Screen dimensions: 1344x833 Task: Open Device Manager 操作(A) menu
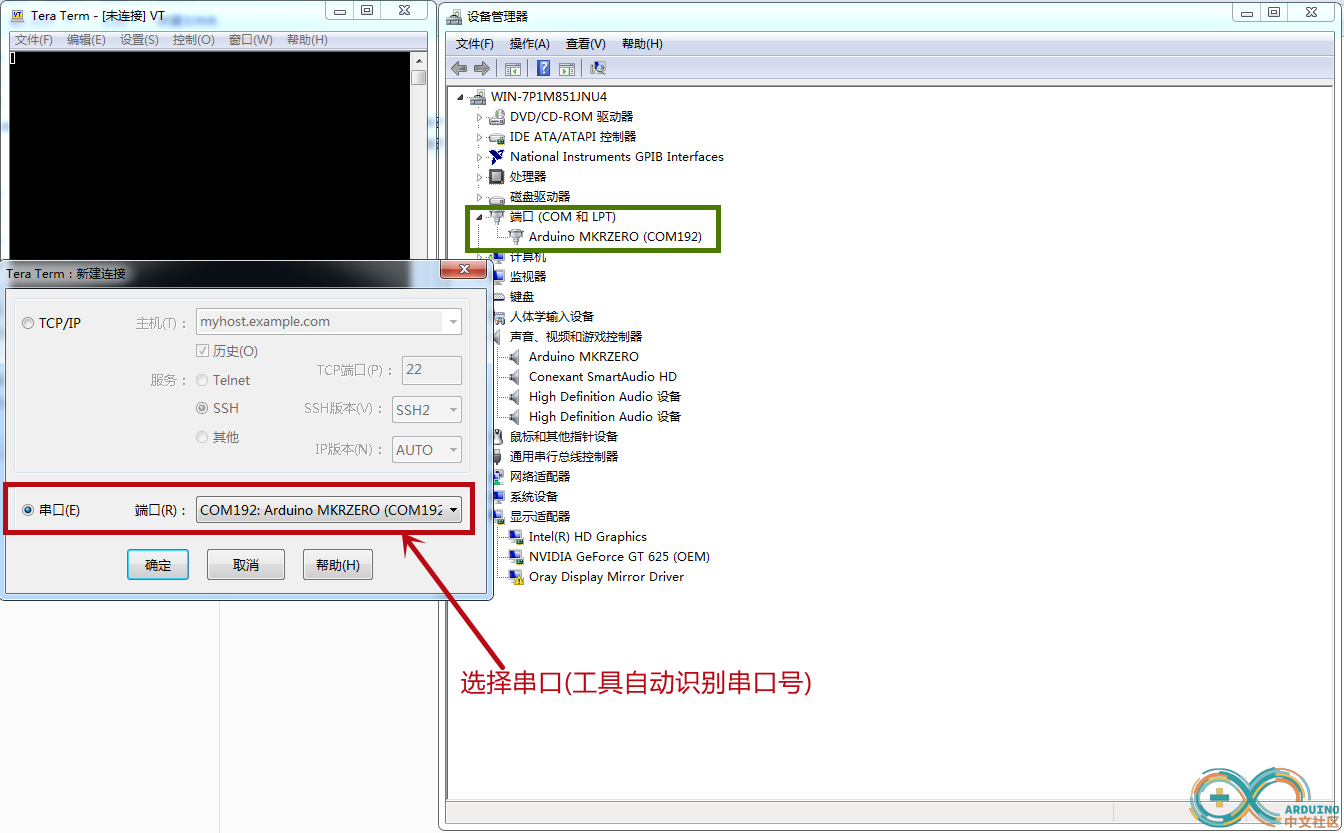(529, 44)
